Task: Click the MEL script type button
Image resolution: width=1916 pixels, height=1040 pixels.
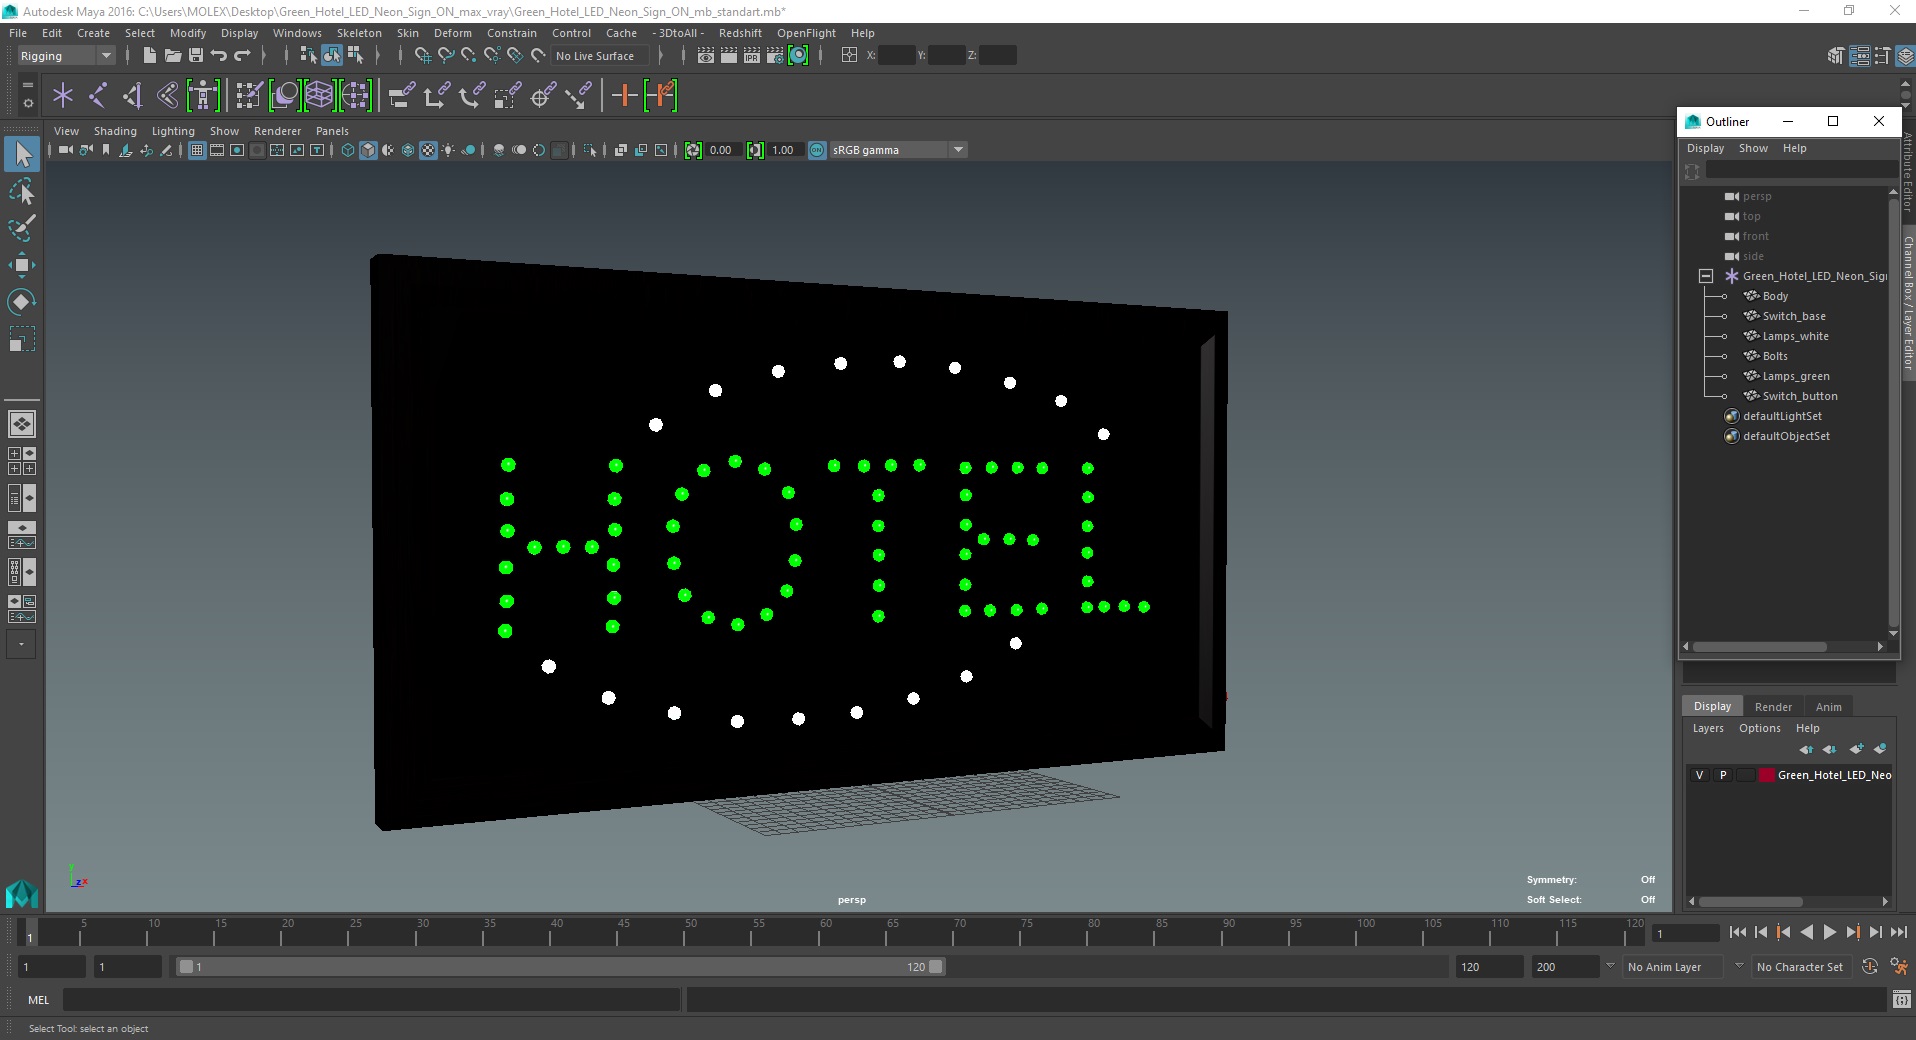Action: click(x=38, y=999)
